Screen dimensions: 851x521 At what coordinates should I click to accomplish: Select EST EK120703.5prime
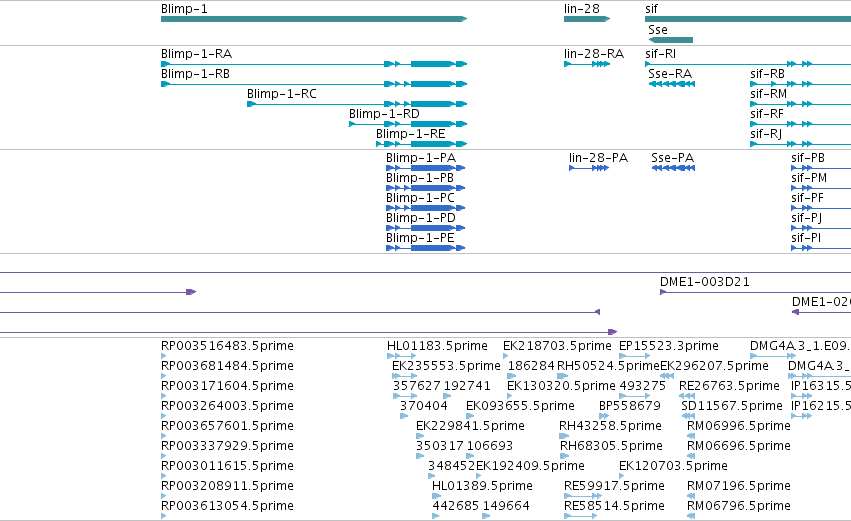(674, 466)
